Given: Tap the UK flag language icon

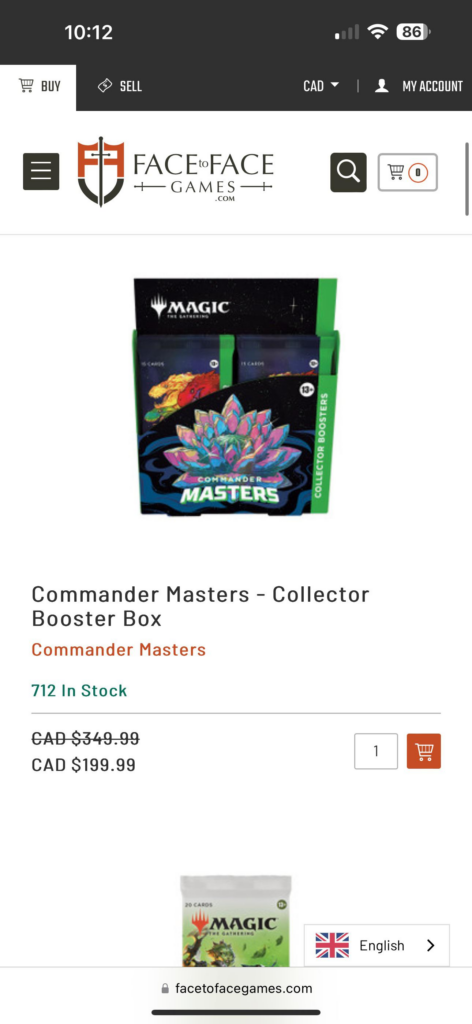Looking at the screenshot, I should 332,945.
